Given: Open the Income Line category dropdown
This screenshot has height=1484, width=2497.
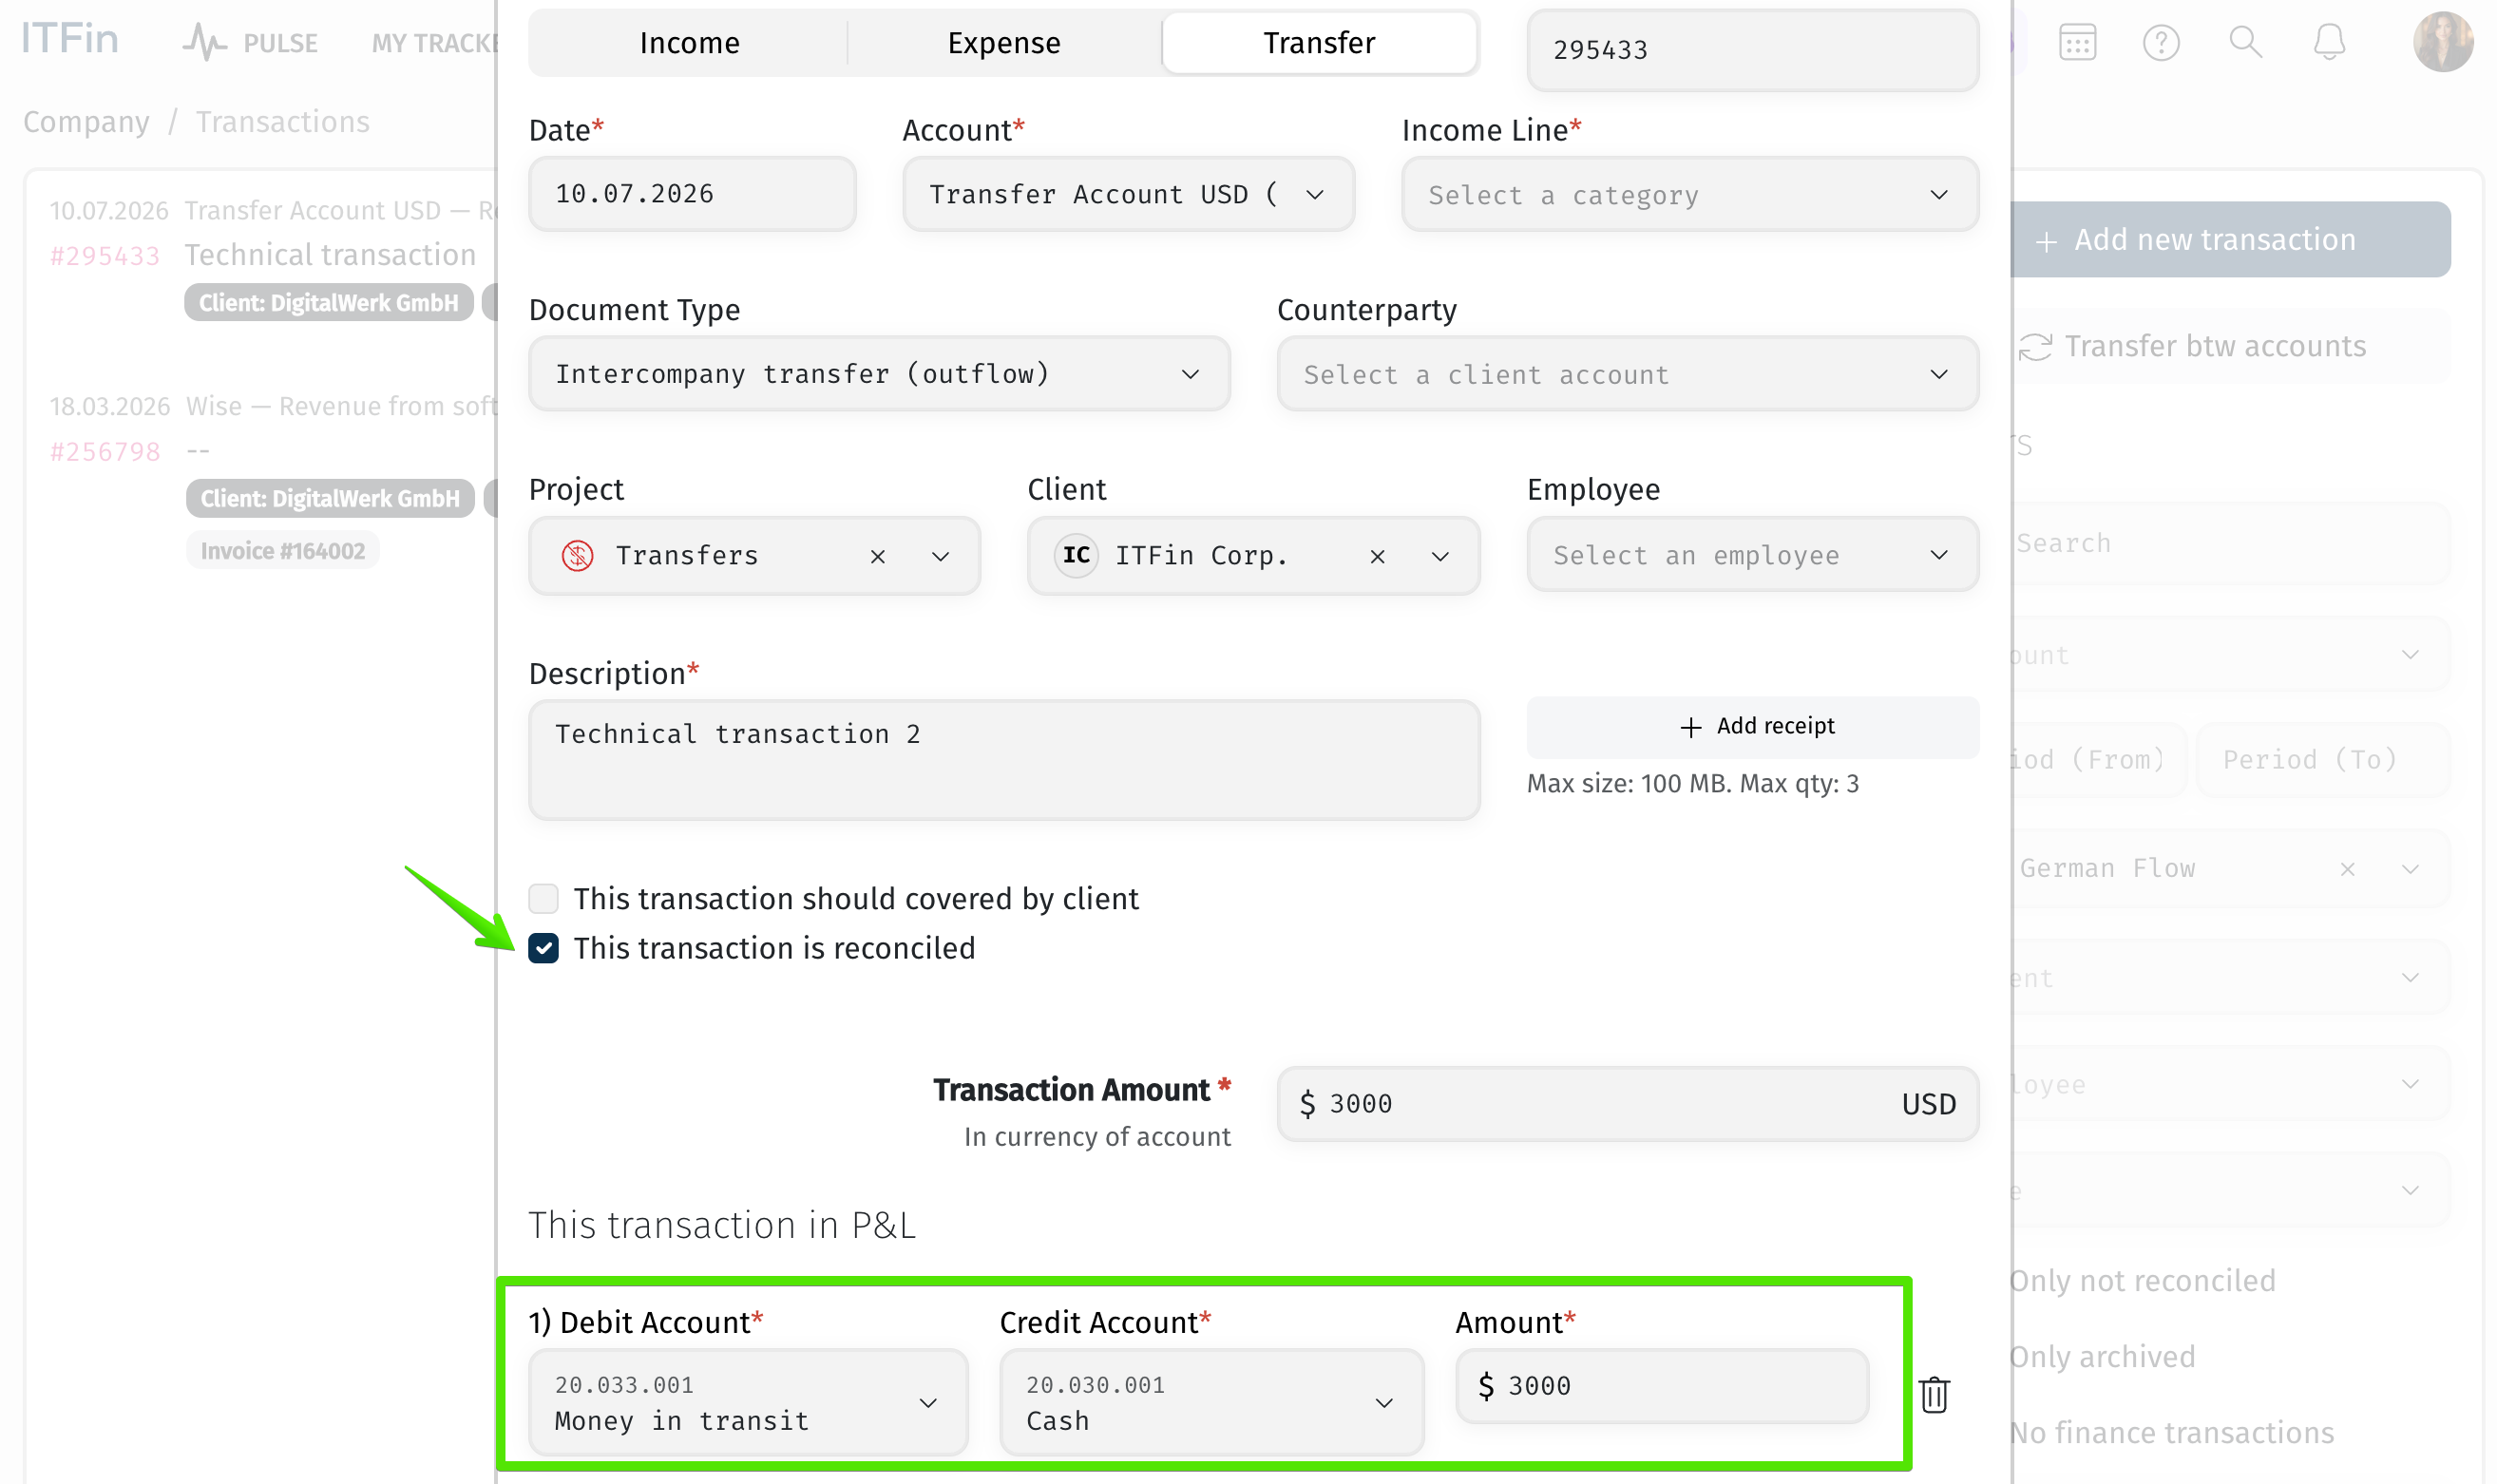Looking at the screenshot, I should pyautogui.click(x=1689, y=194).
